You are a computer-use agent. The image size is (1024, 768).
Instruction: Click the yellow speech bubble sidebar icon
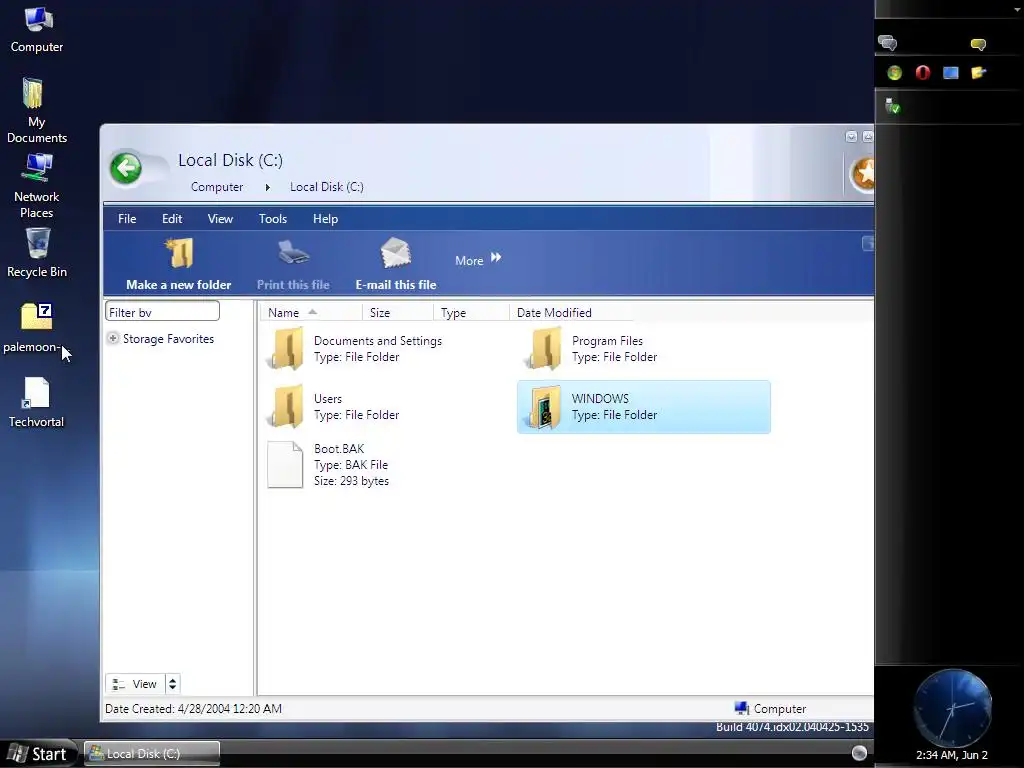coord(978,44)
